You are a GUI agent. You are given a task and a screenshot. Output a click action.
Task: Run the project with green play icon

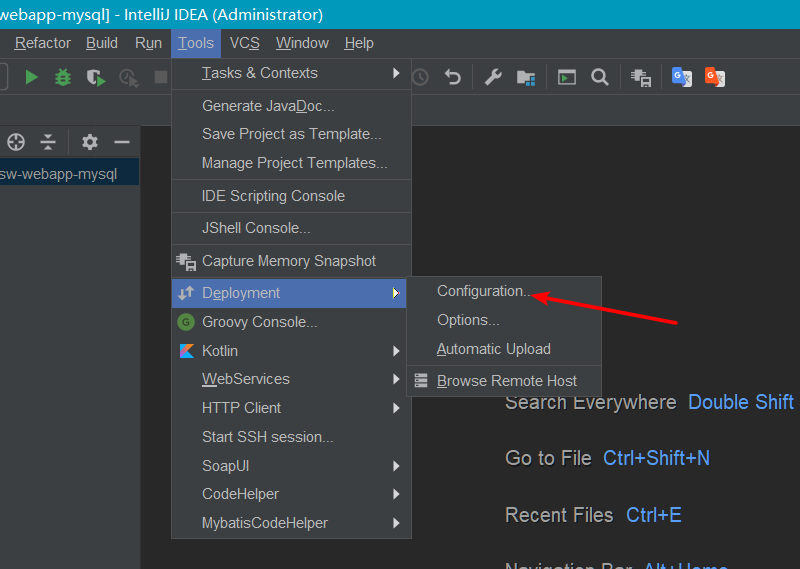(32, 78)
